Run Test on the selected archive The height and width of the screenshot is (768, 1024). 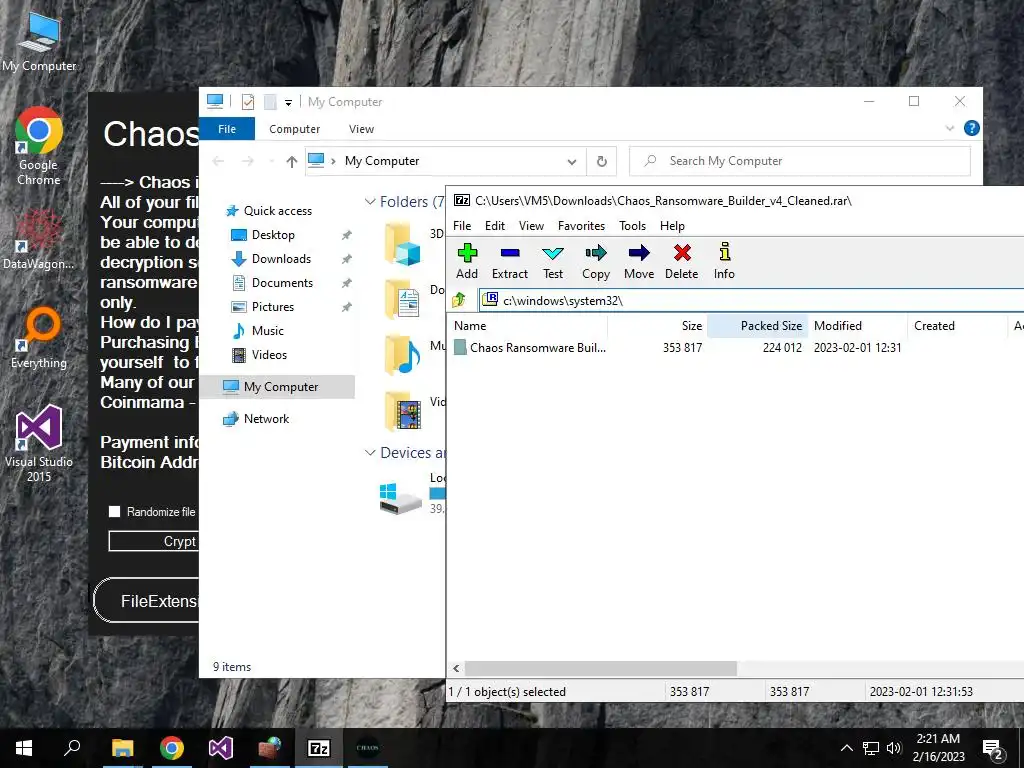(552, 261)
